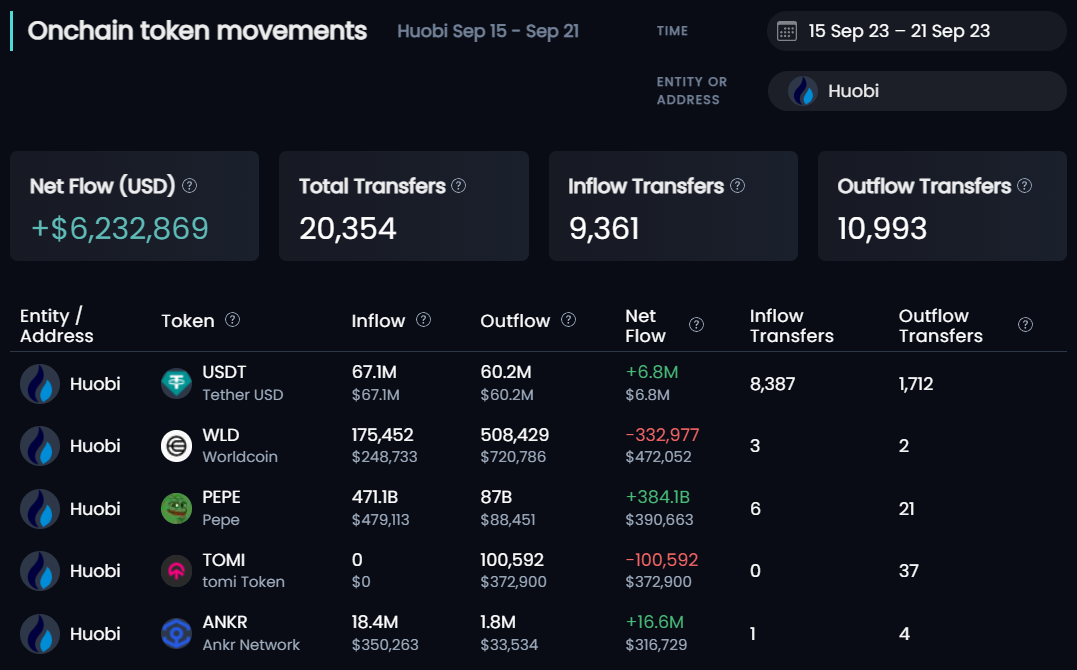Viewport: 1077px width, 670px height.
Task: Click the Huobi logo in the USDT row
Action: [40, 383]
